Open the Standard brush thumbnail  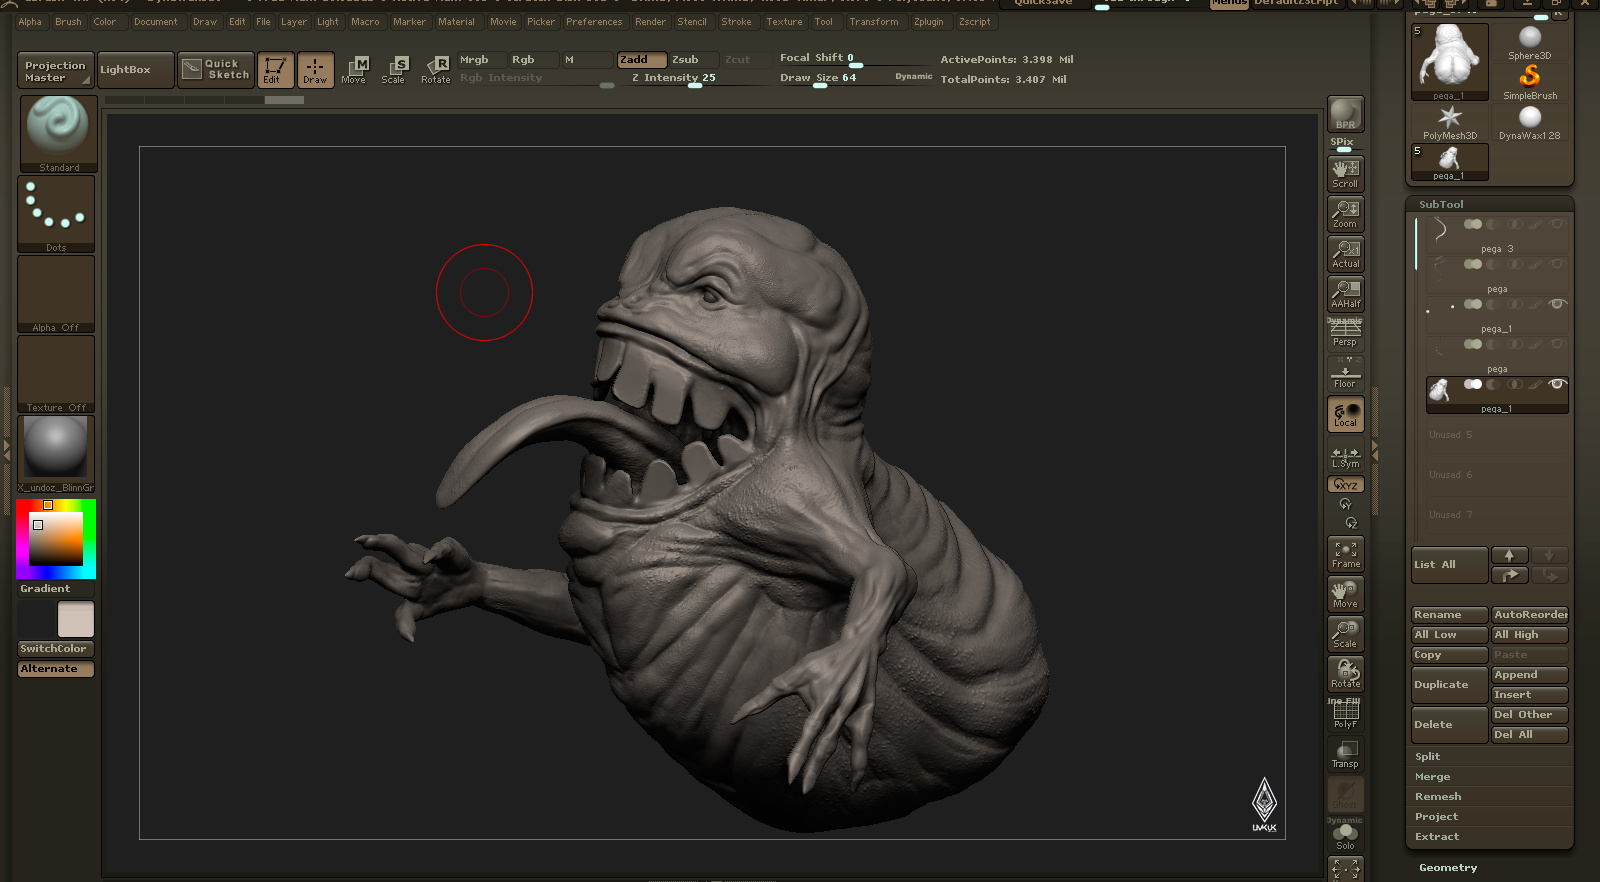pos(57,134)
